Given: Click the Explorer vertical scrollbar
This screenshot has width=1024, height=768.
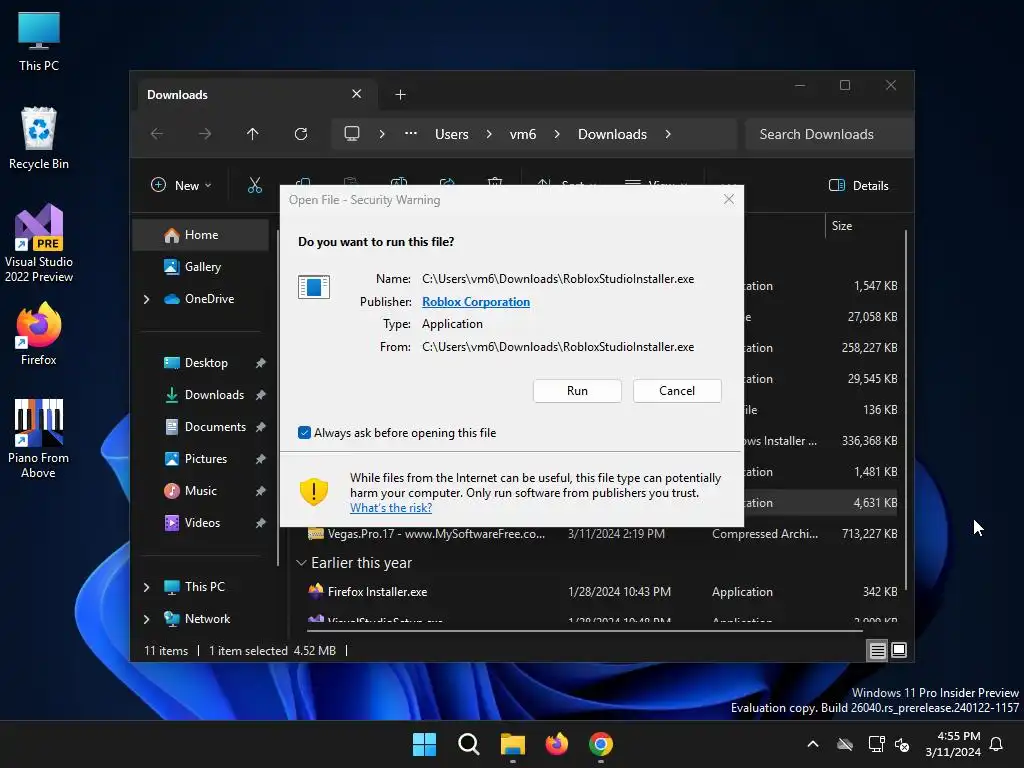Looking at the screenshot, I should (906, 408).
